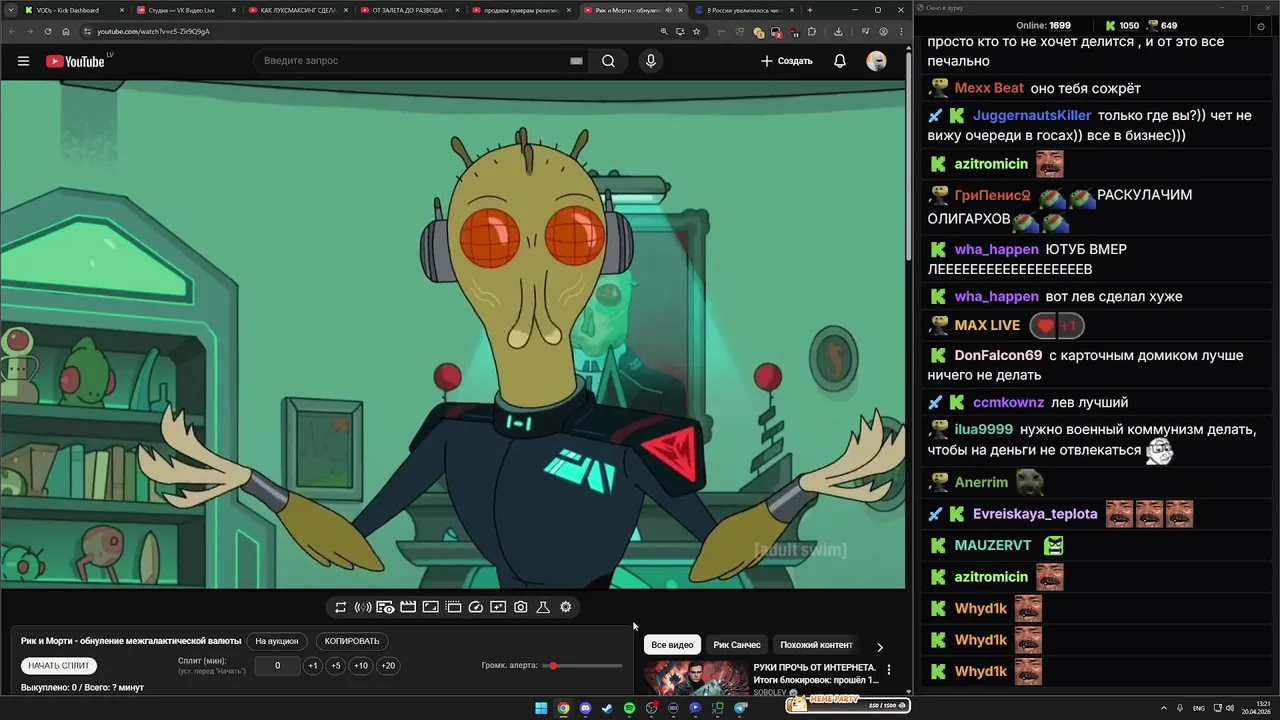The image size is (1280, 720).
Task: Open more options for the SOBOLEV video
Action: (889, 669)
